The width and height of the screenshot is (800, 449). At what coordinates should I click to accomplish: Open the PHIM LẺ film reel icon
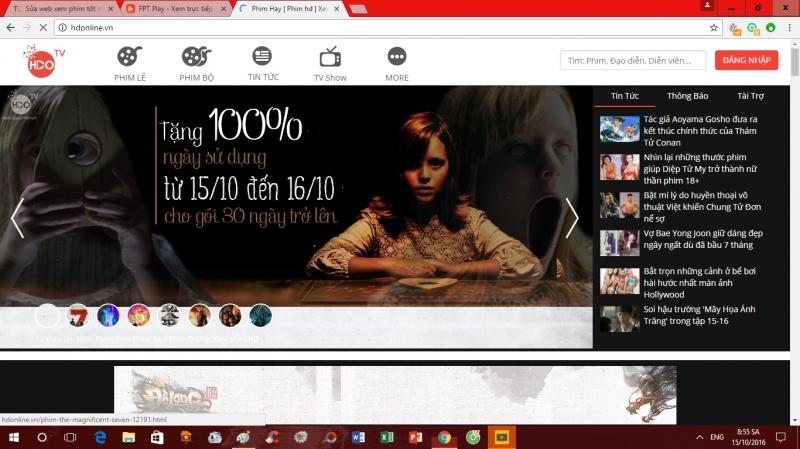(x=130, y=57)
